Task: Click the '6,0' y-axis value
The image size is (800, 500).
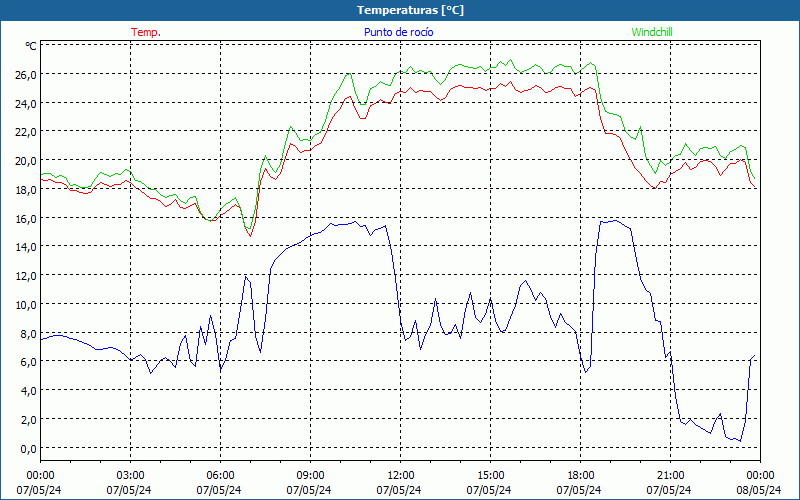Action: [29, 362]
